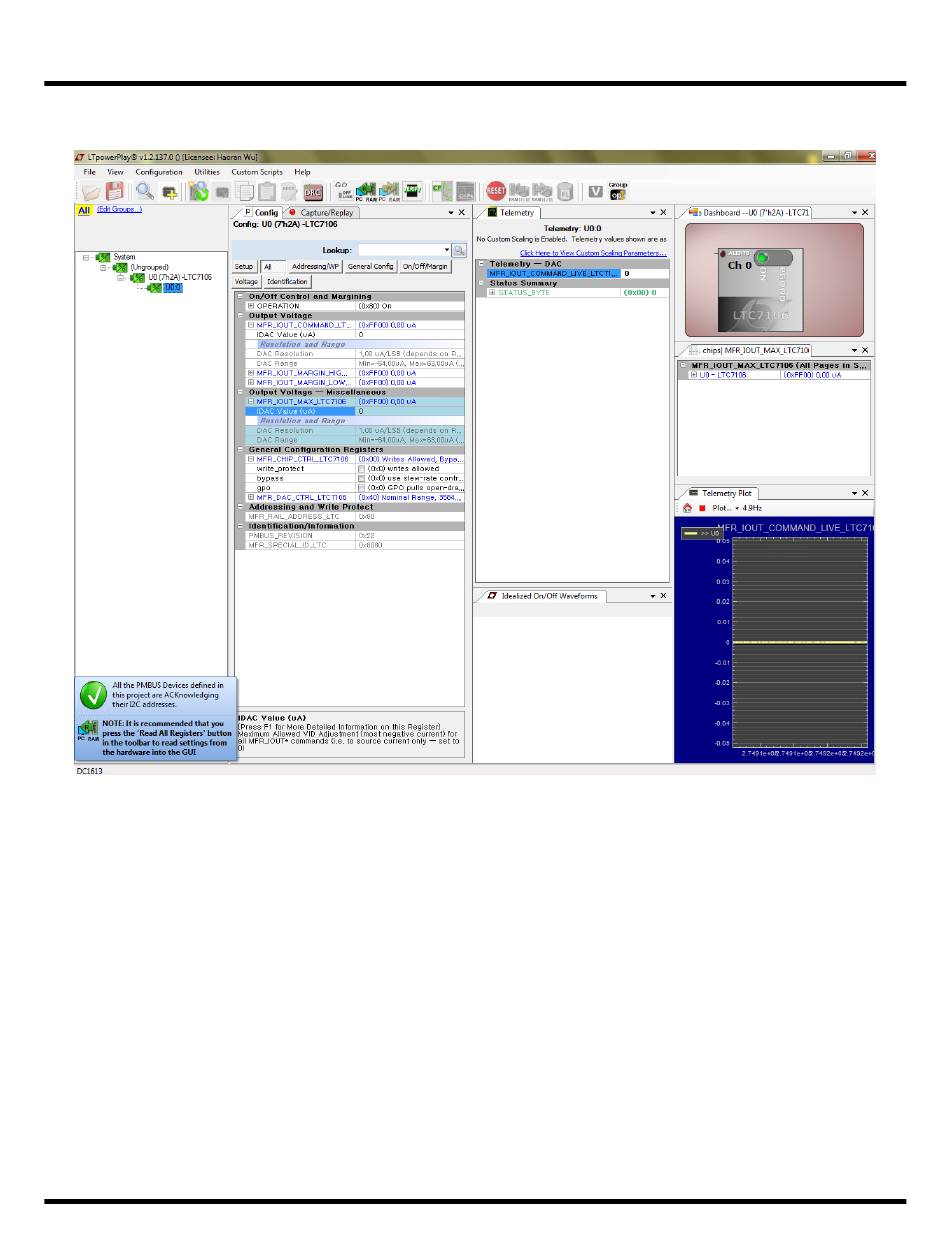The height and width of the screenshot is (1248, 950).
Task: Click the highlighted IDAC Value (uA) value field
Action: pos(410,411)
